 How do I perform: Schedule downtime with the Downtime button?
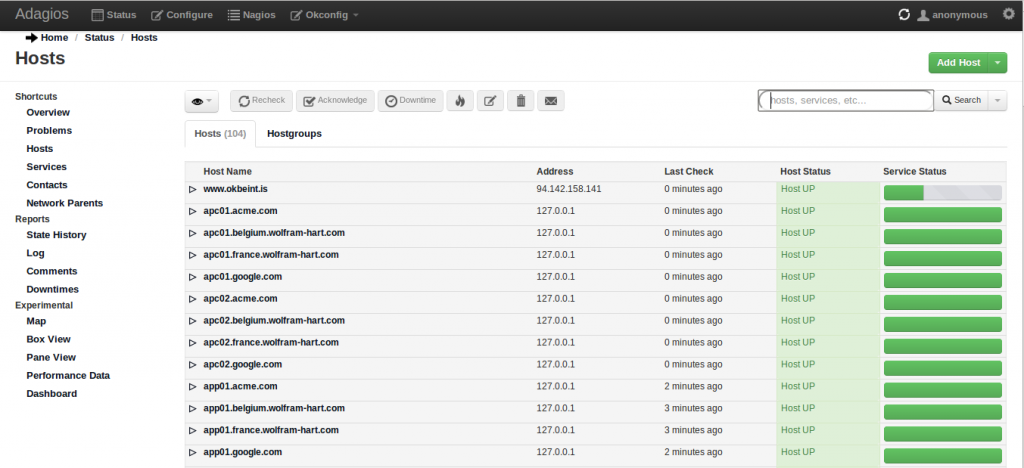(x=410, y=101)
